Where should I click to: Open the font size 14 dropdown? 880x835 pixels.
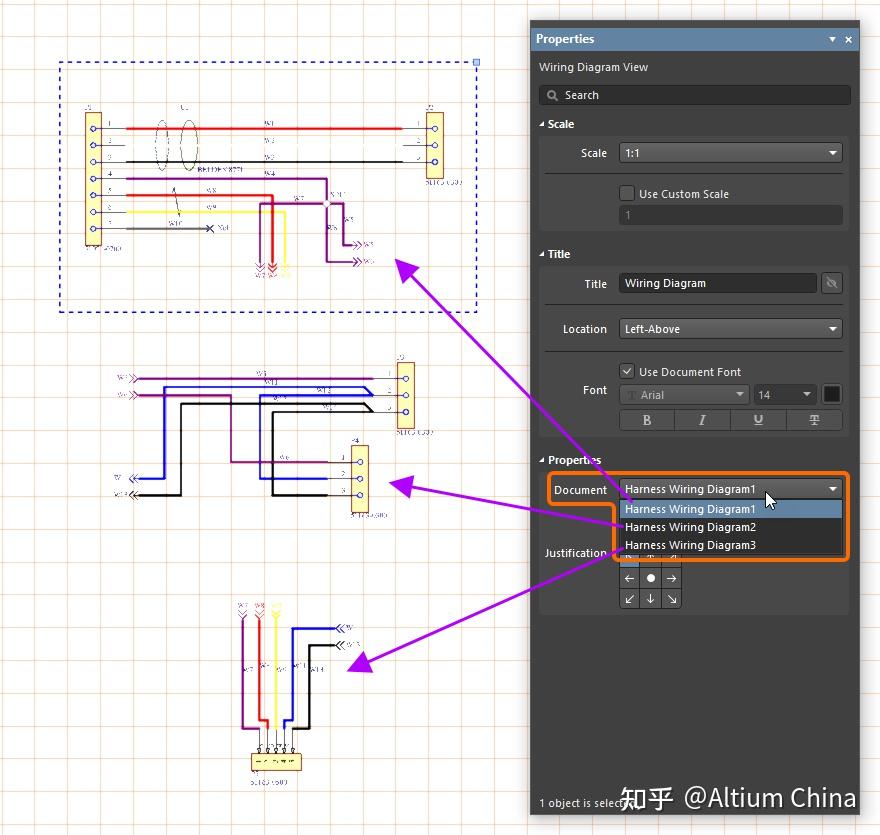click(x=784, y=394)
